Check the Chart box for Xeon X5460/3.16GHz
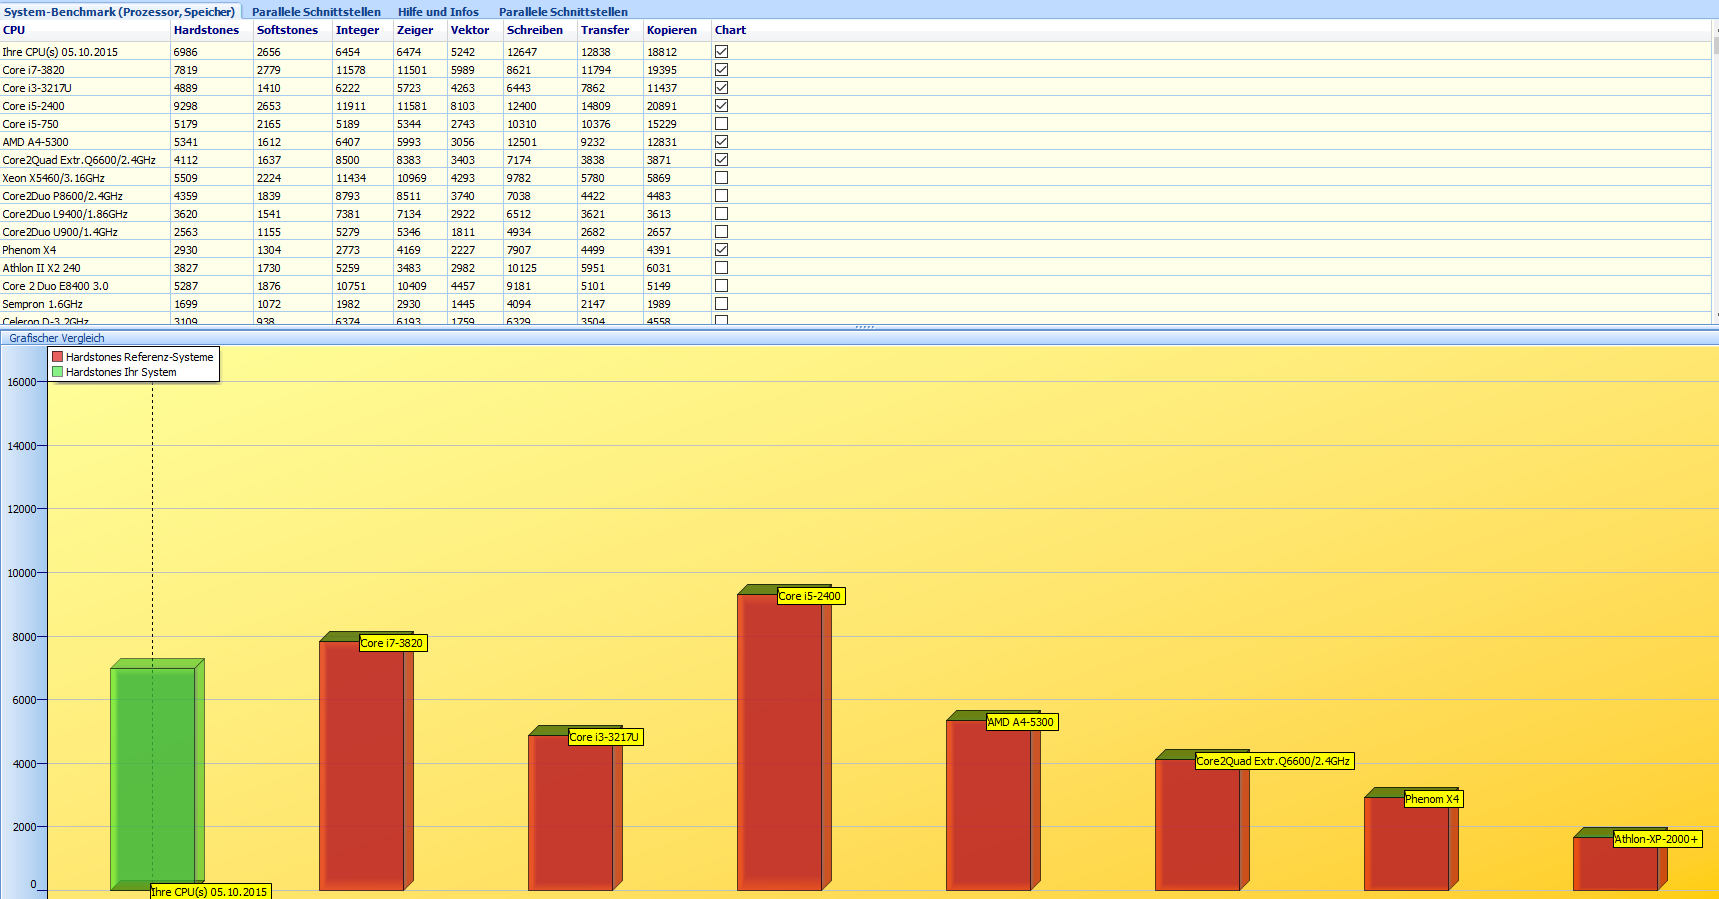 (721, 178)
